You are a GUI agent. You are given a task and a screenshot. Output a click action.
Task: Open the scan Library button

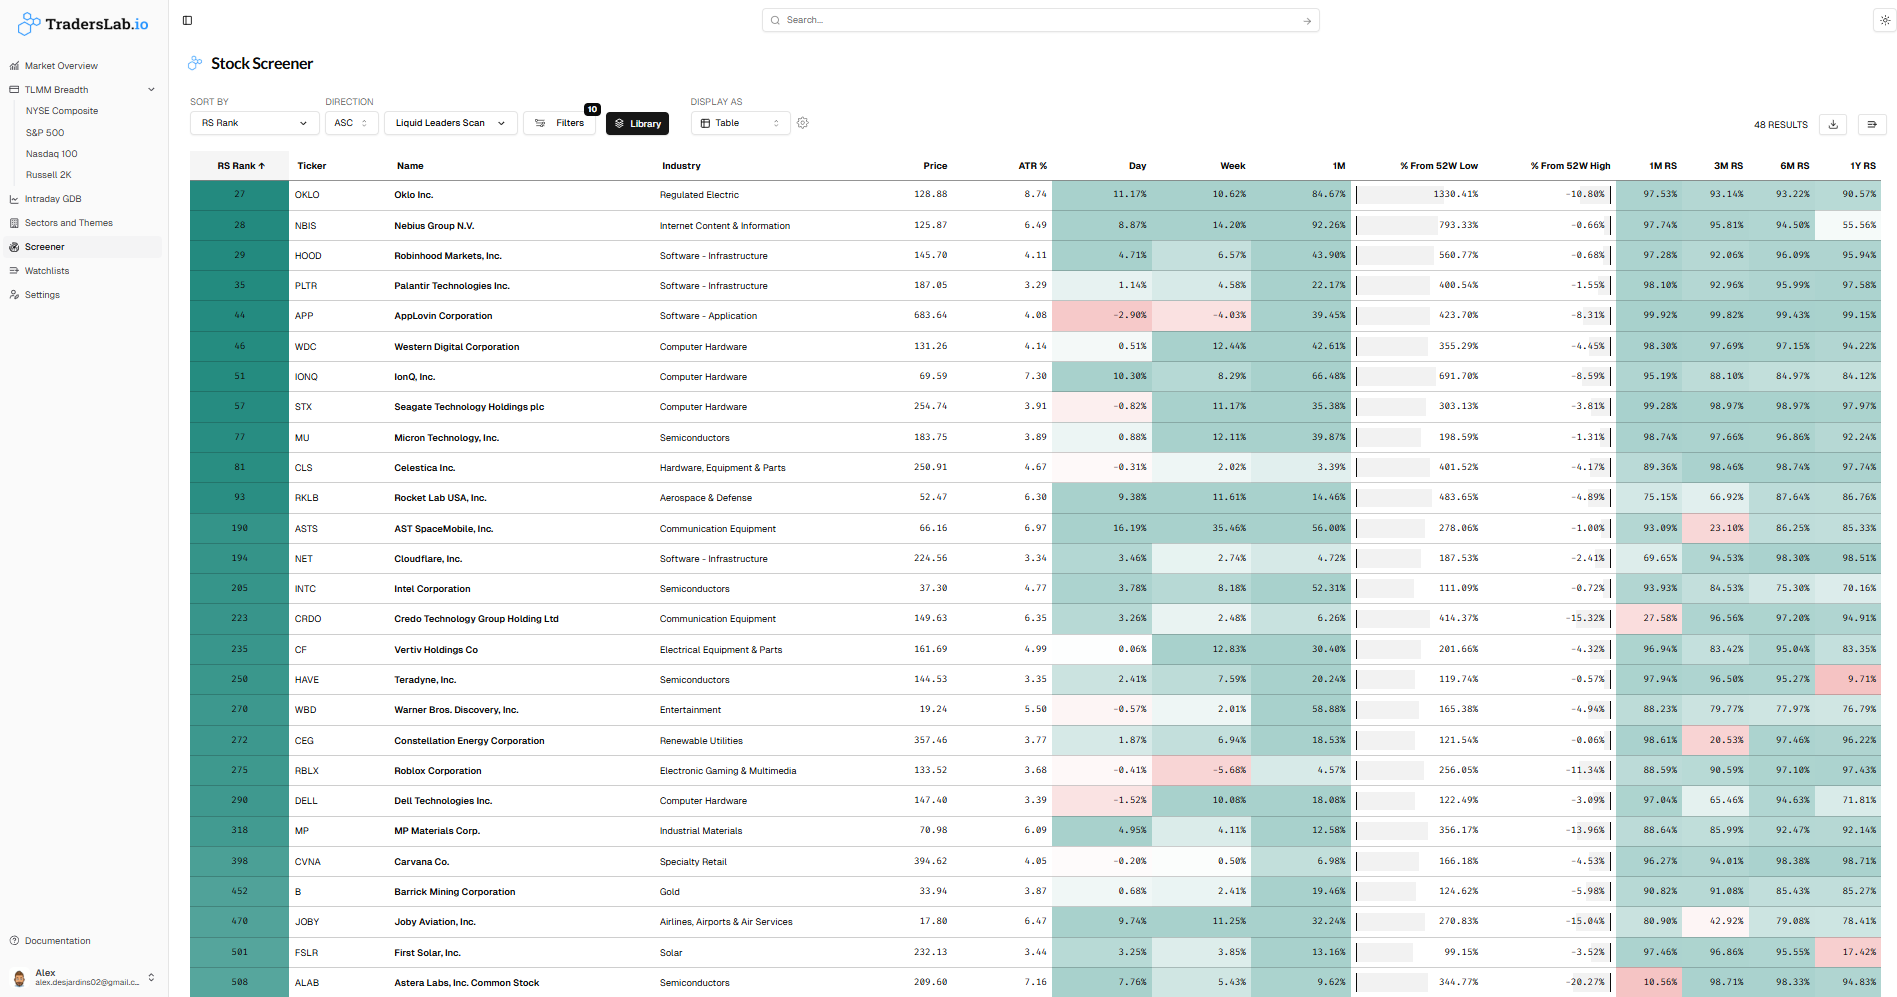click(637, 124)
